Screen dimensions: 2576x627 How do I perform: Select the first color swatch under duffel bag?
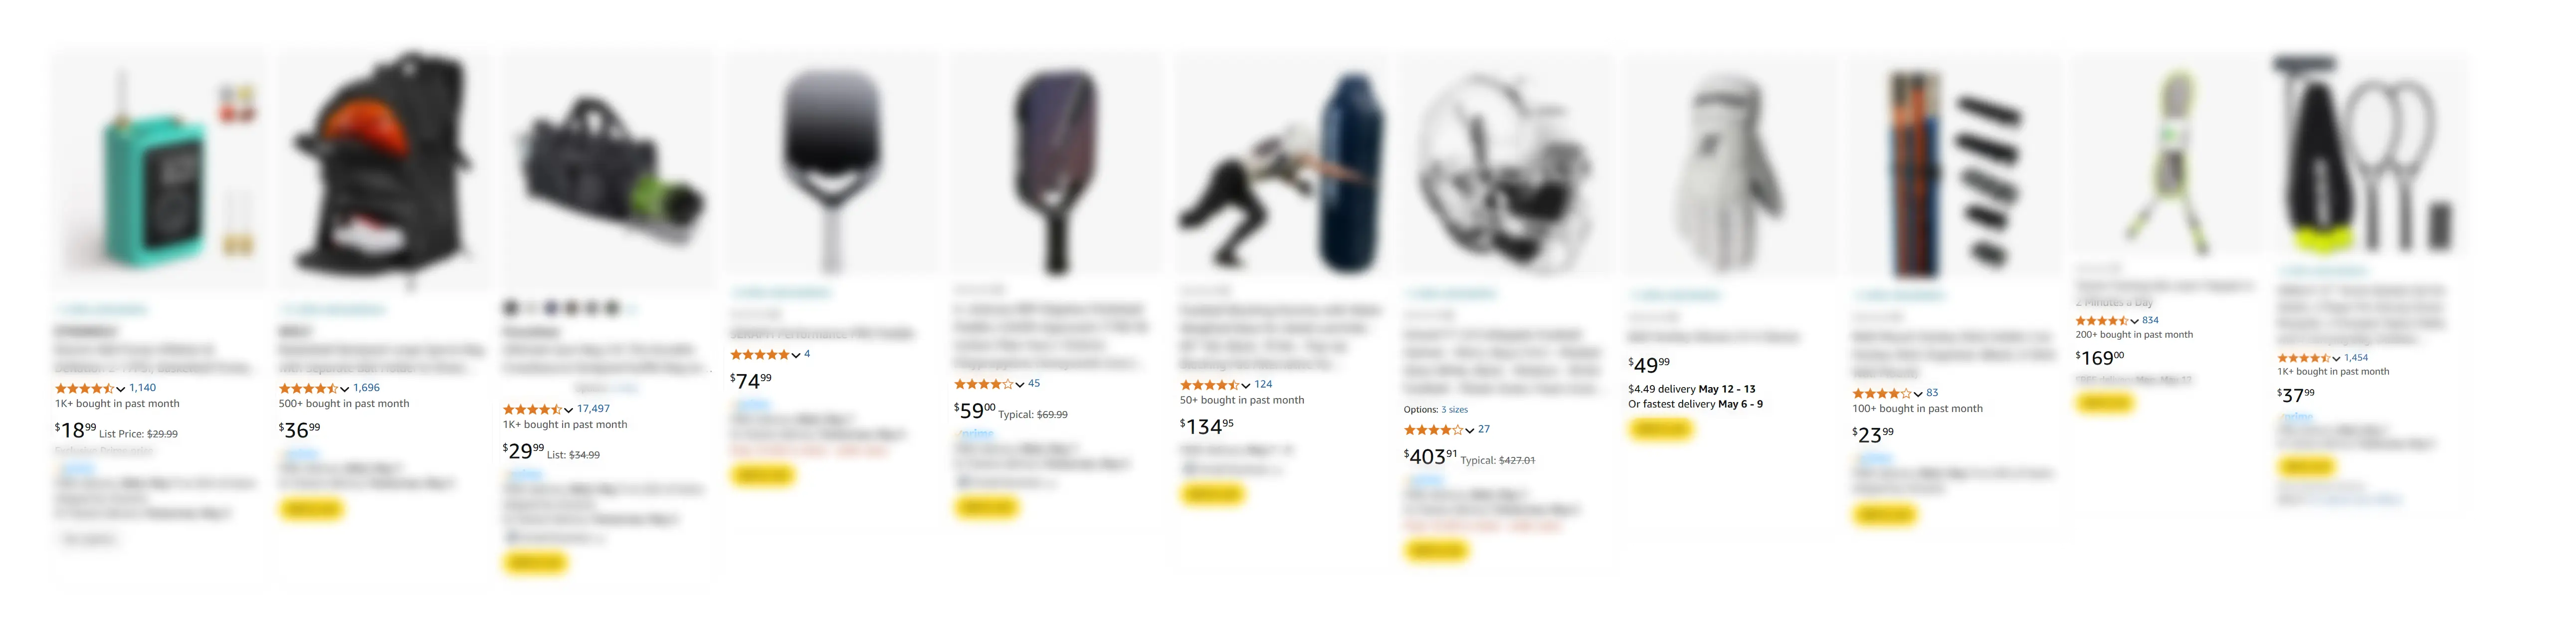point(511,308)
